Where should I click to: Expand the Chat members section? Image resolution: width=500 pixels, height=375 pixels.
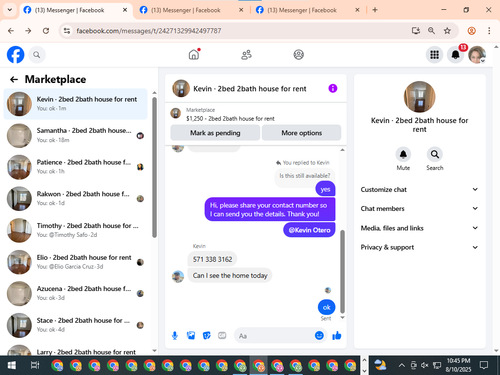419,208
